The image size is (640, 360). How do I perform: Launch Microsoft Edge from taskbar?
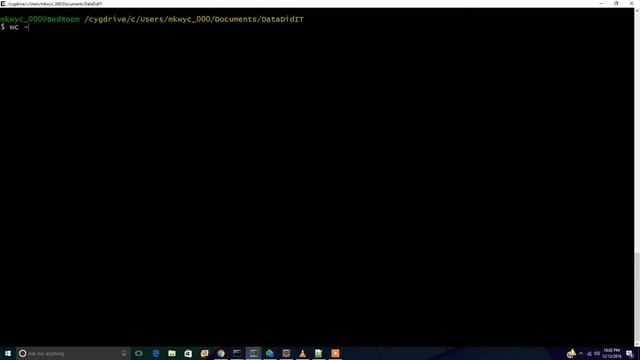(156, 353)
